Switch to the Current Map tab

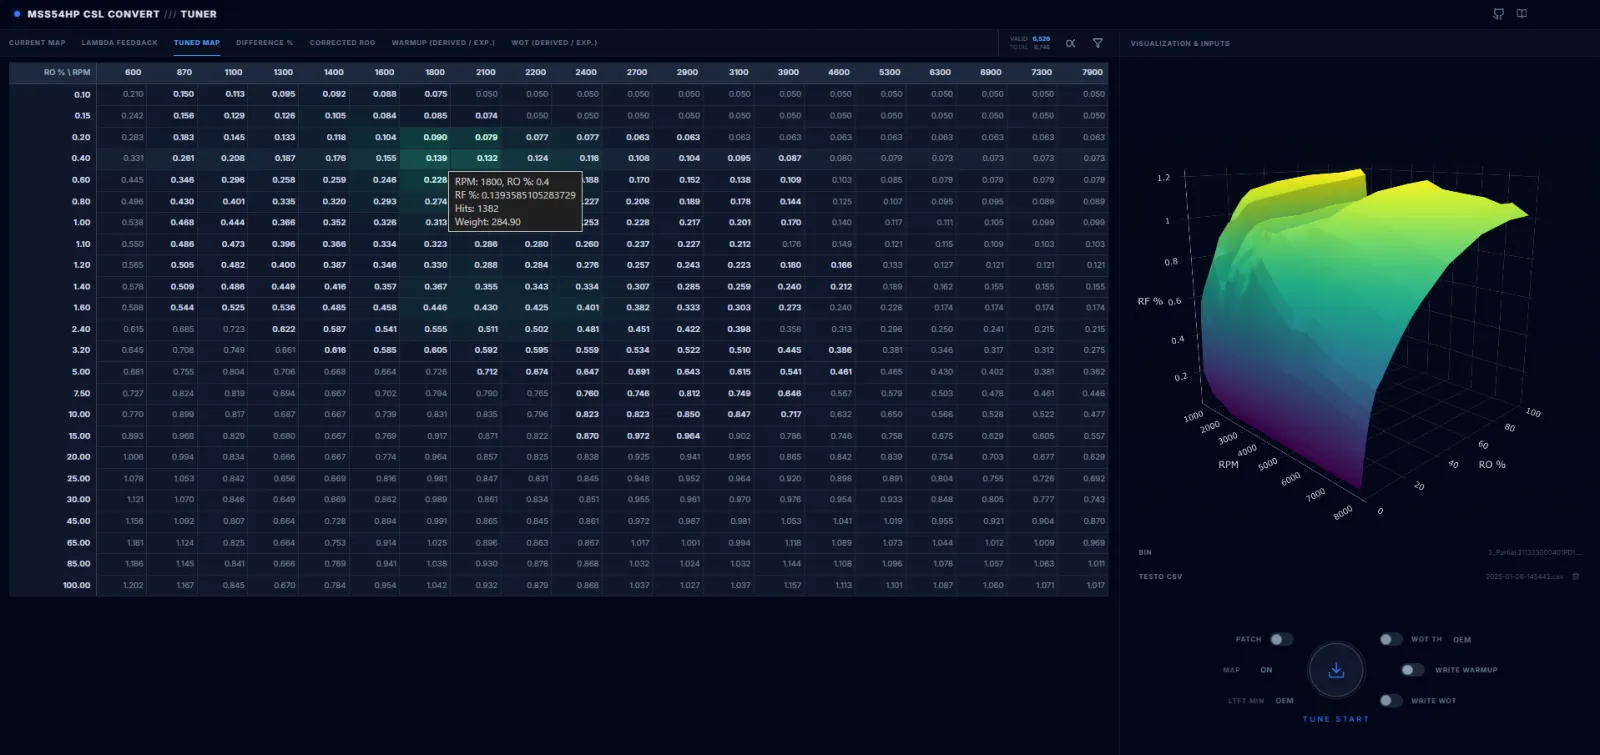[37, 43]
